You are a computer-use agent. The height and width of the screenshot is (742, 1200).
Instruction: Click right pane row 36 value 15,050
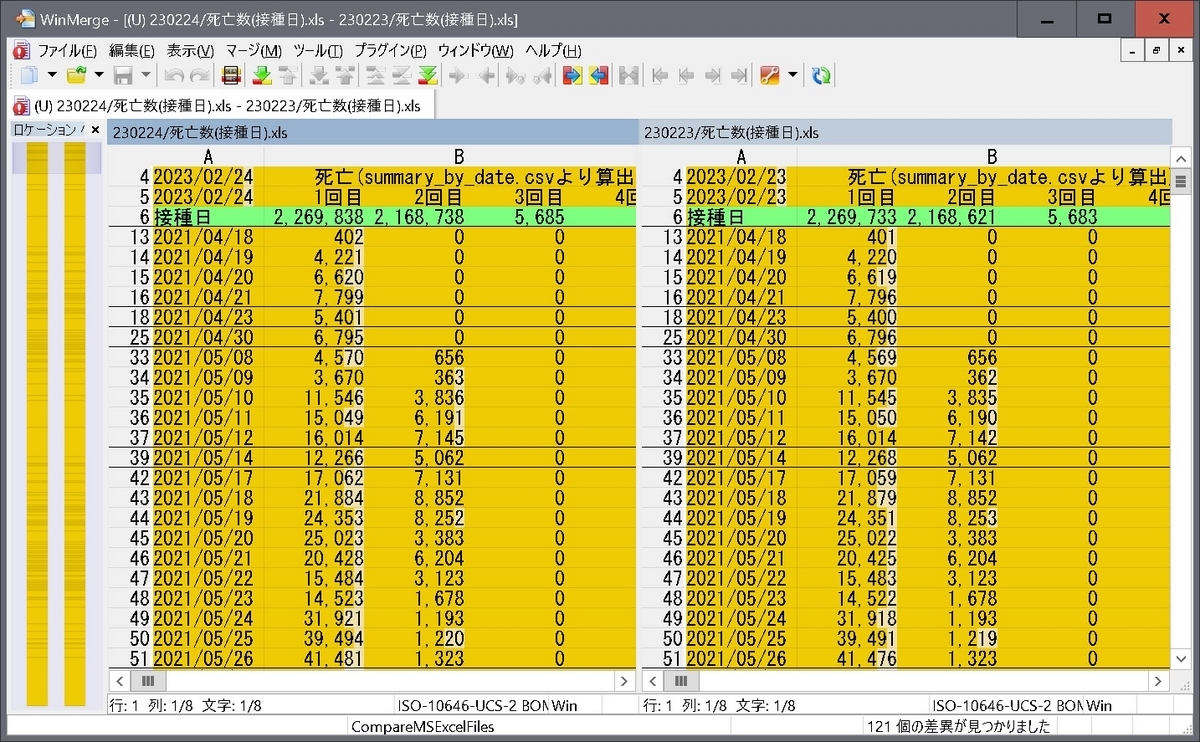coord(866,417)
